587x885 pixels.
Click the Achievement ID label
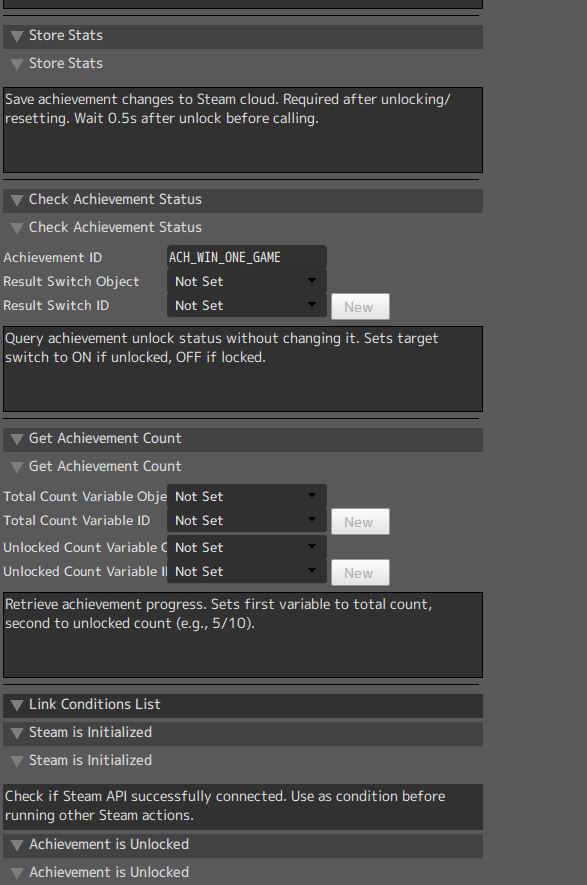click(x=52, y=257)
